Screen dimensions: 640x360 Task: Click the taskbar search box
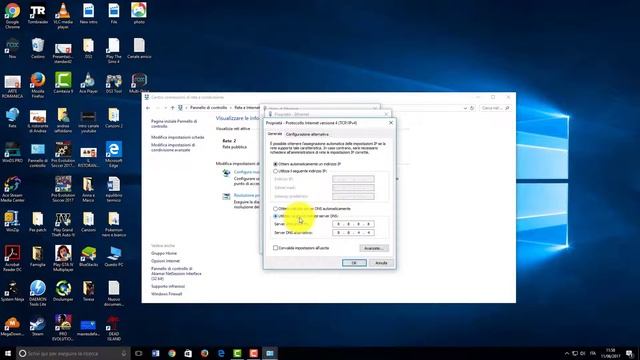[x=73, y=353]
